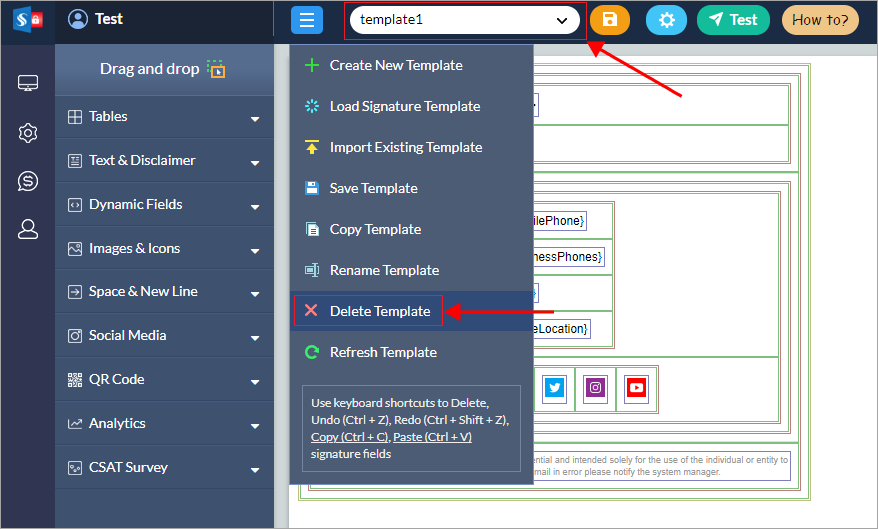Expand the Tables section

point(164,117)
